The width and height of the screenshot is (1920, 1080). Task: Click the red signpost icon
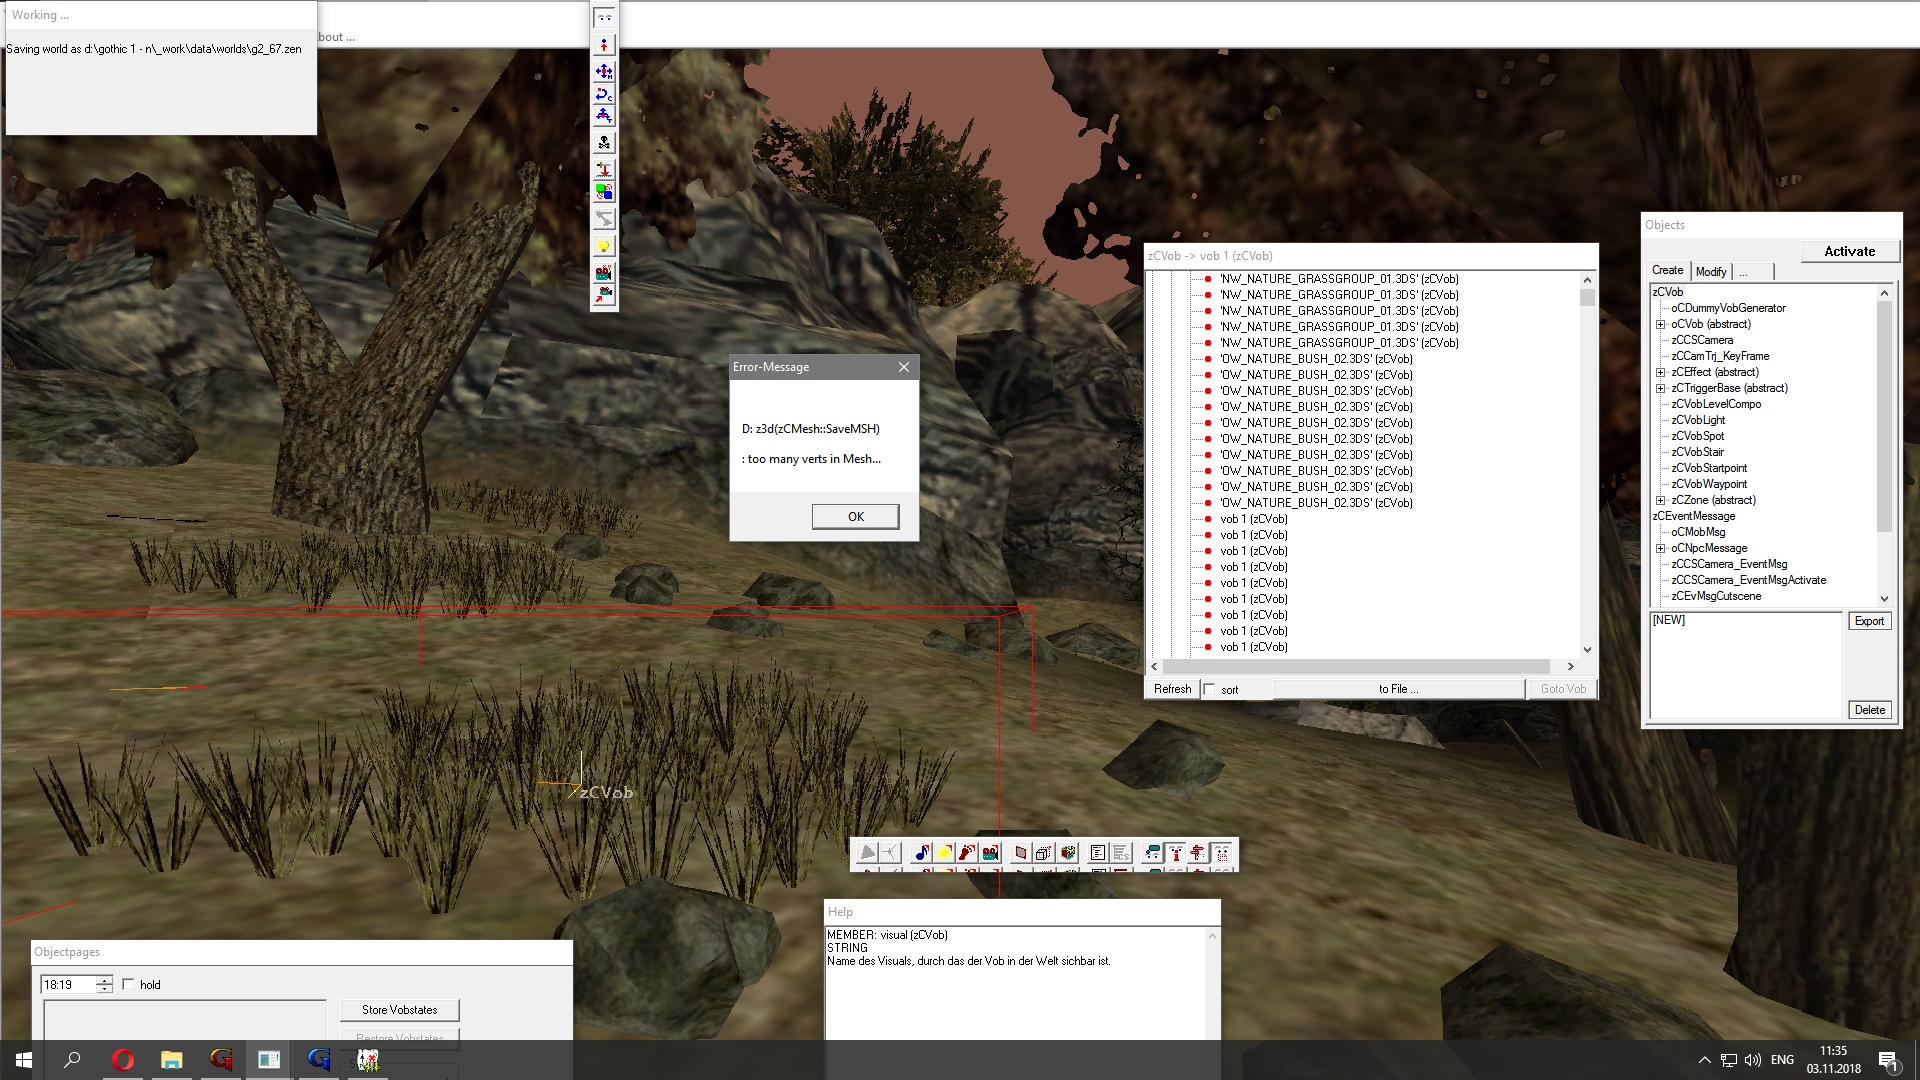[x=1198, y=853]
